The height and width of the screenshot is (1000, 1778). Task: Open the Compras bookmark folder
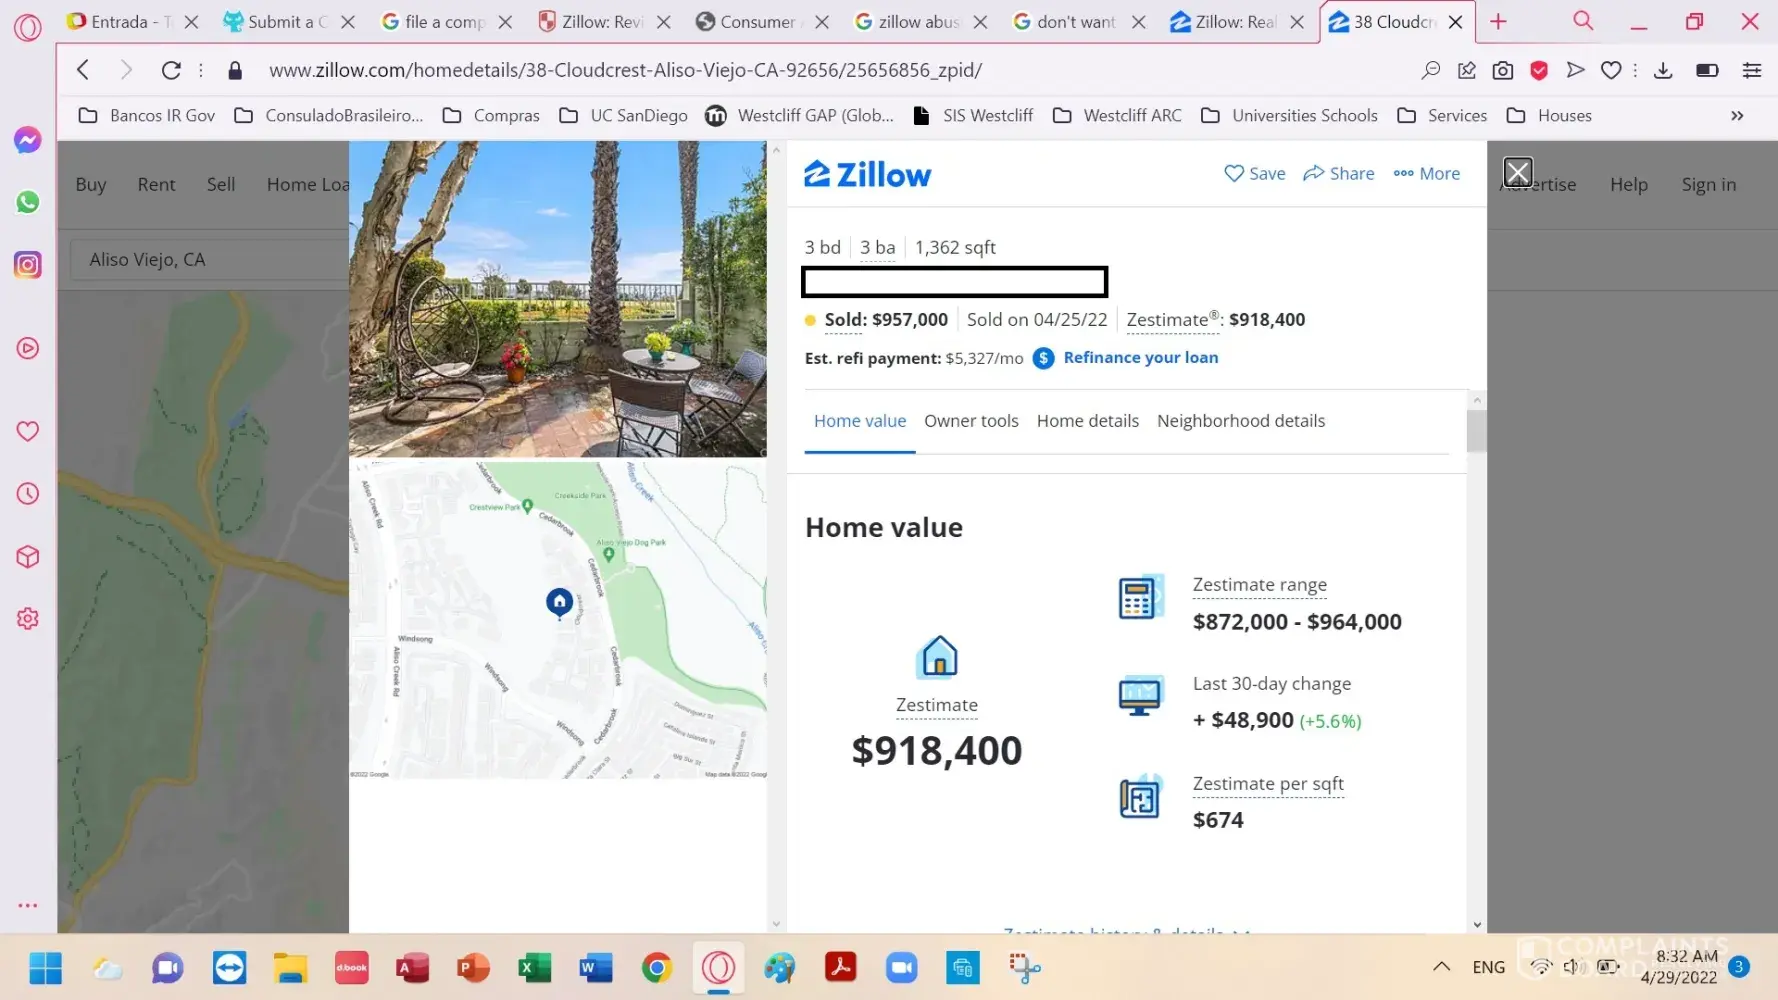tap(491, 116)
